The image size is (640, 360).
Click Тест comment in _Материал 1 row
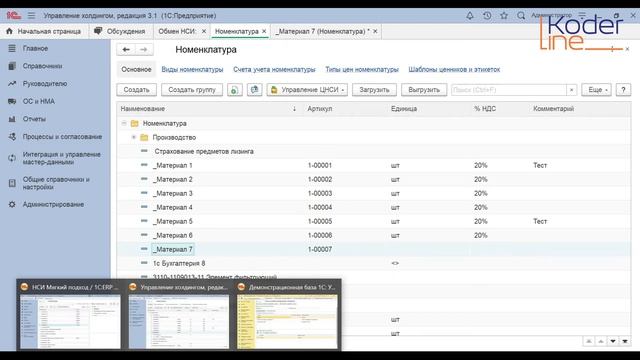pyautogui.click(x=540, y=165)
